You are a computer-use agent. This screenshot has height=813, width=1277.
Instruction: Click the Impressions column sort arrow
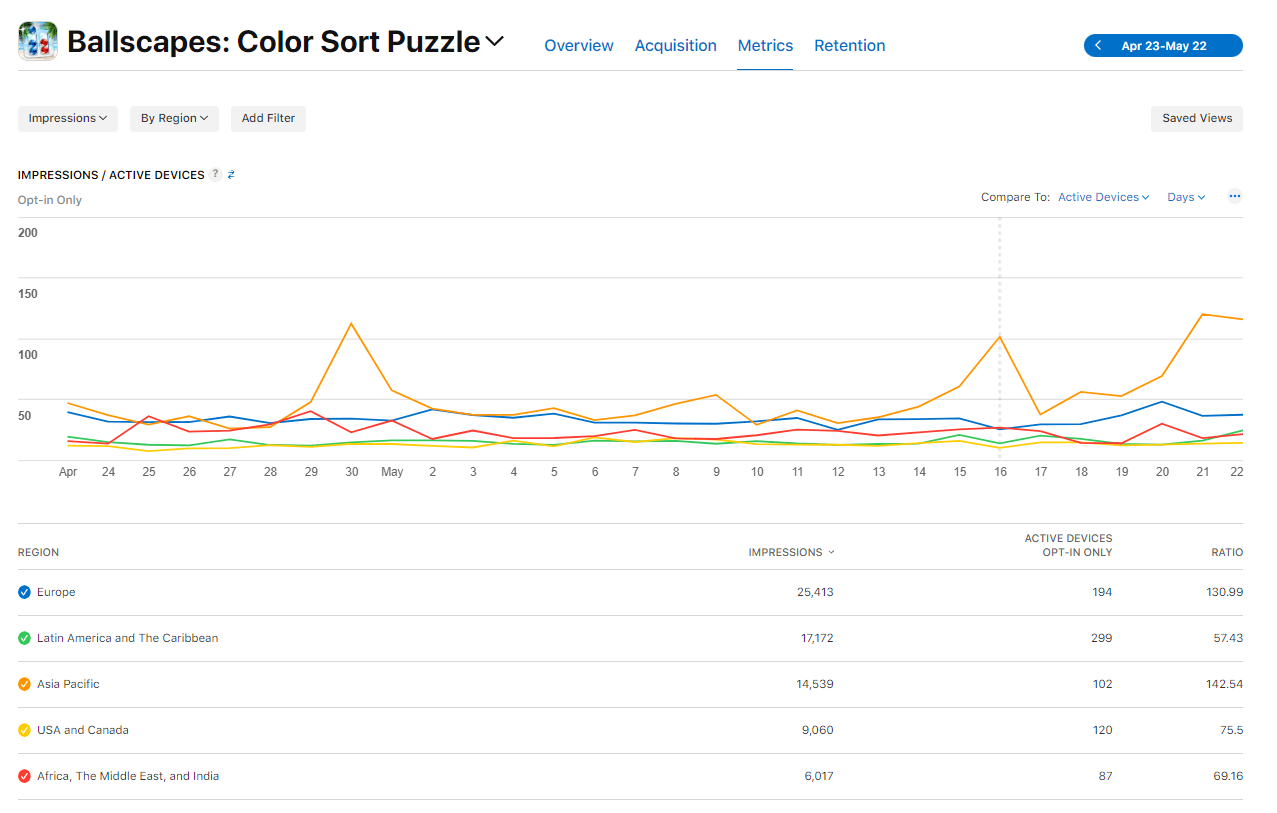(831, 553)
